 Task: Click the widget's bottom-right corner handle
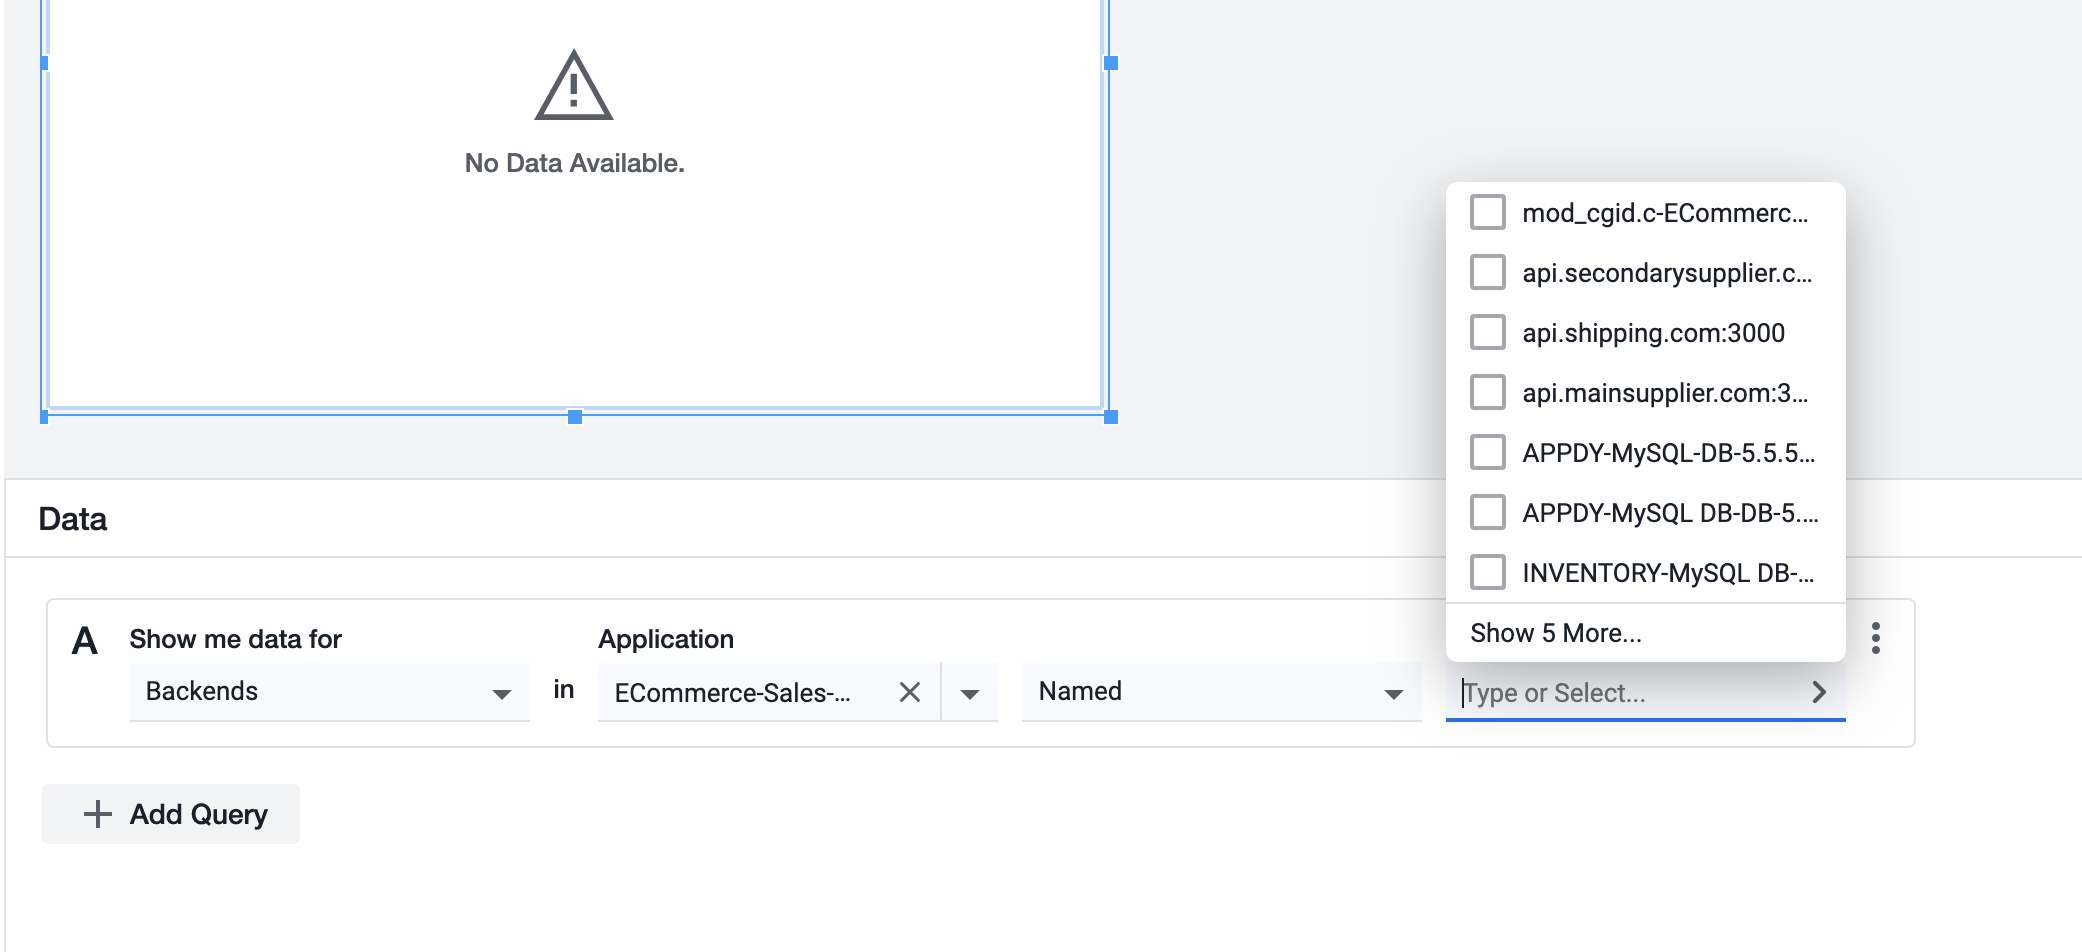pyautogui.click(x=1110, y=417)
